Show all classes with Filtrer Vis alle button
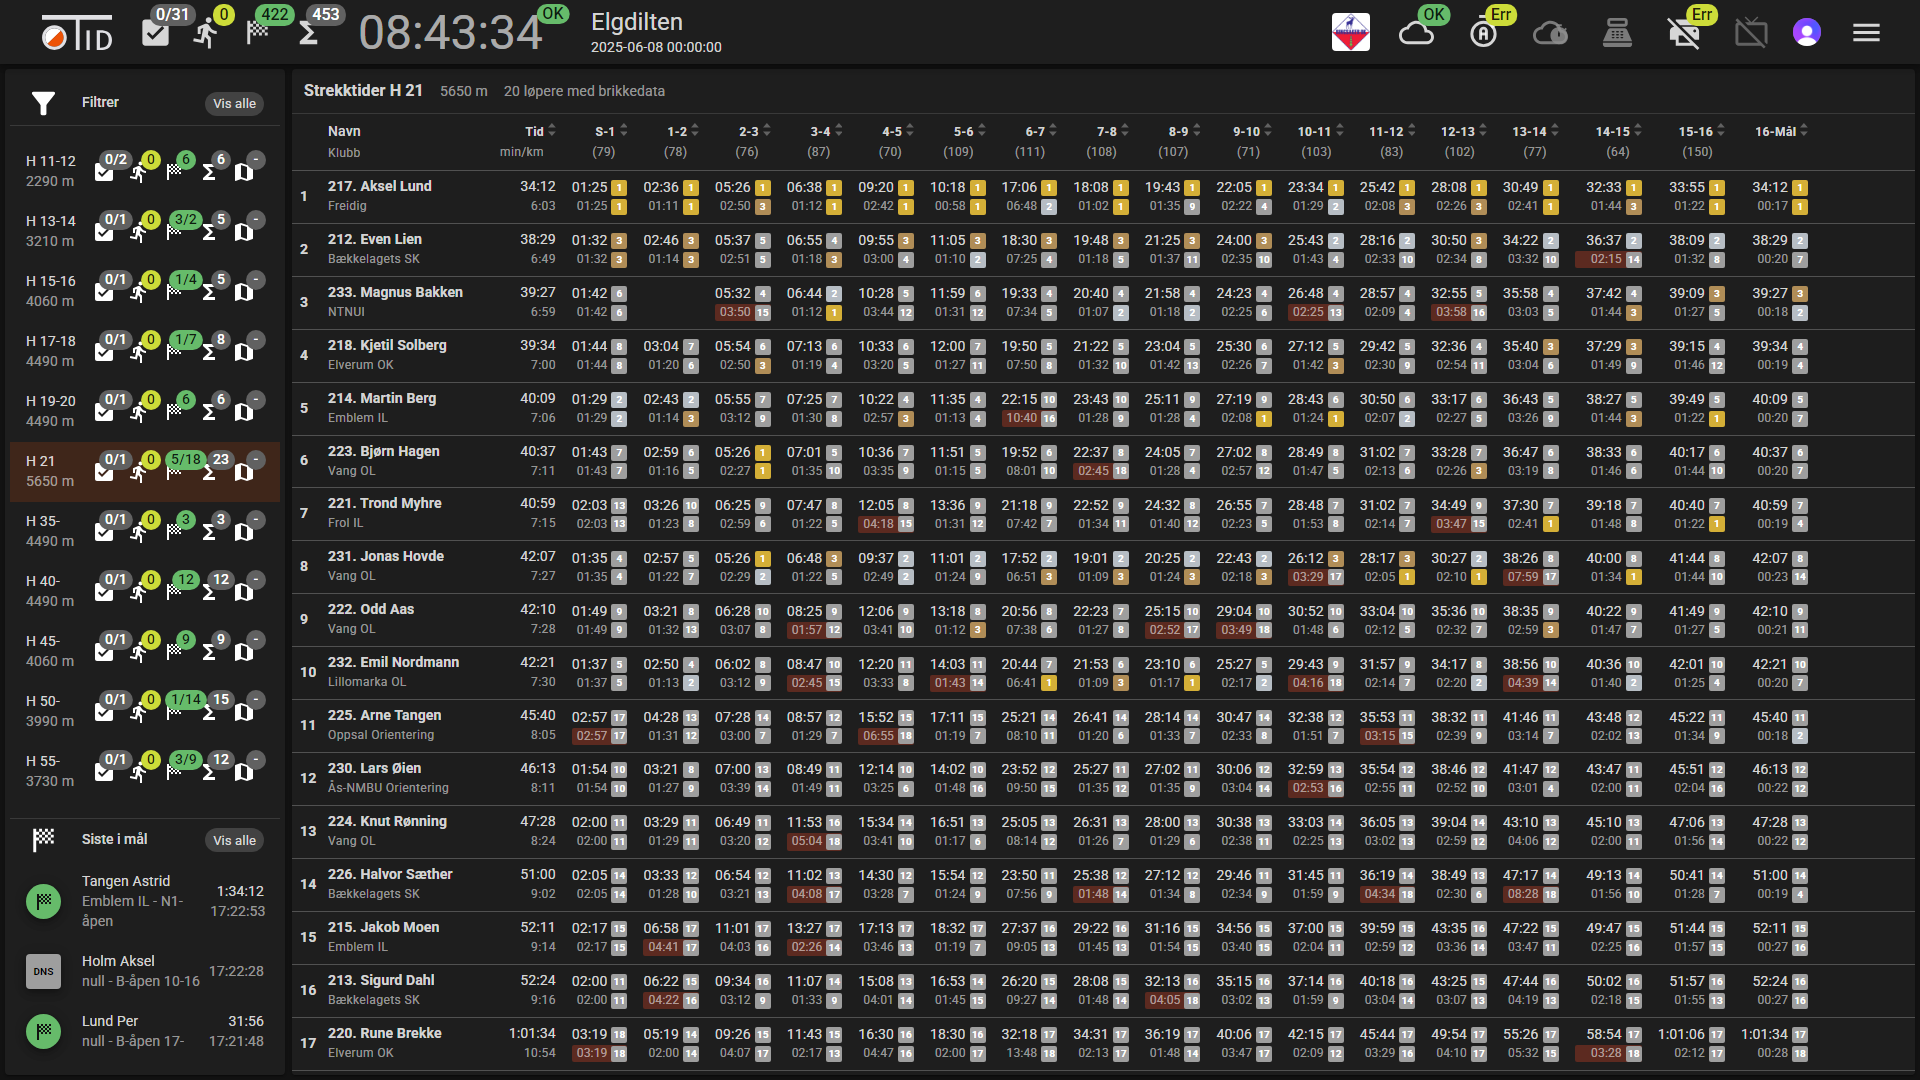This screenshot has height=1080, width=1920. click(234, 104)
